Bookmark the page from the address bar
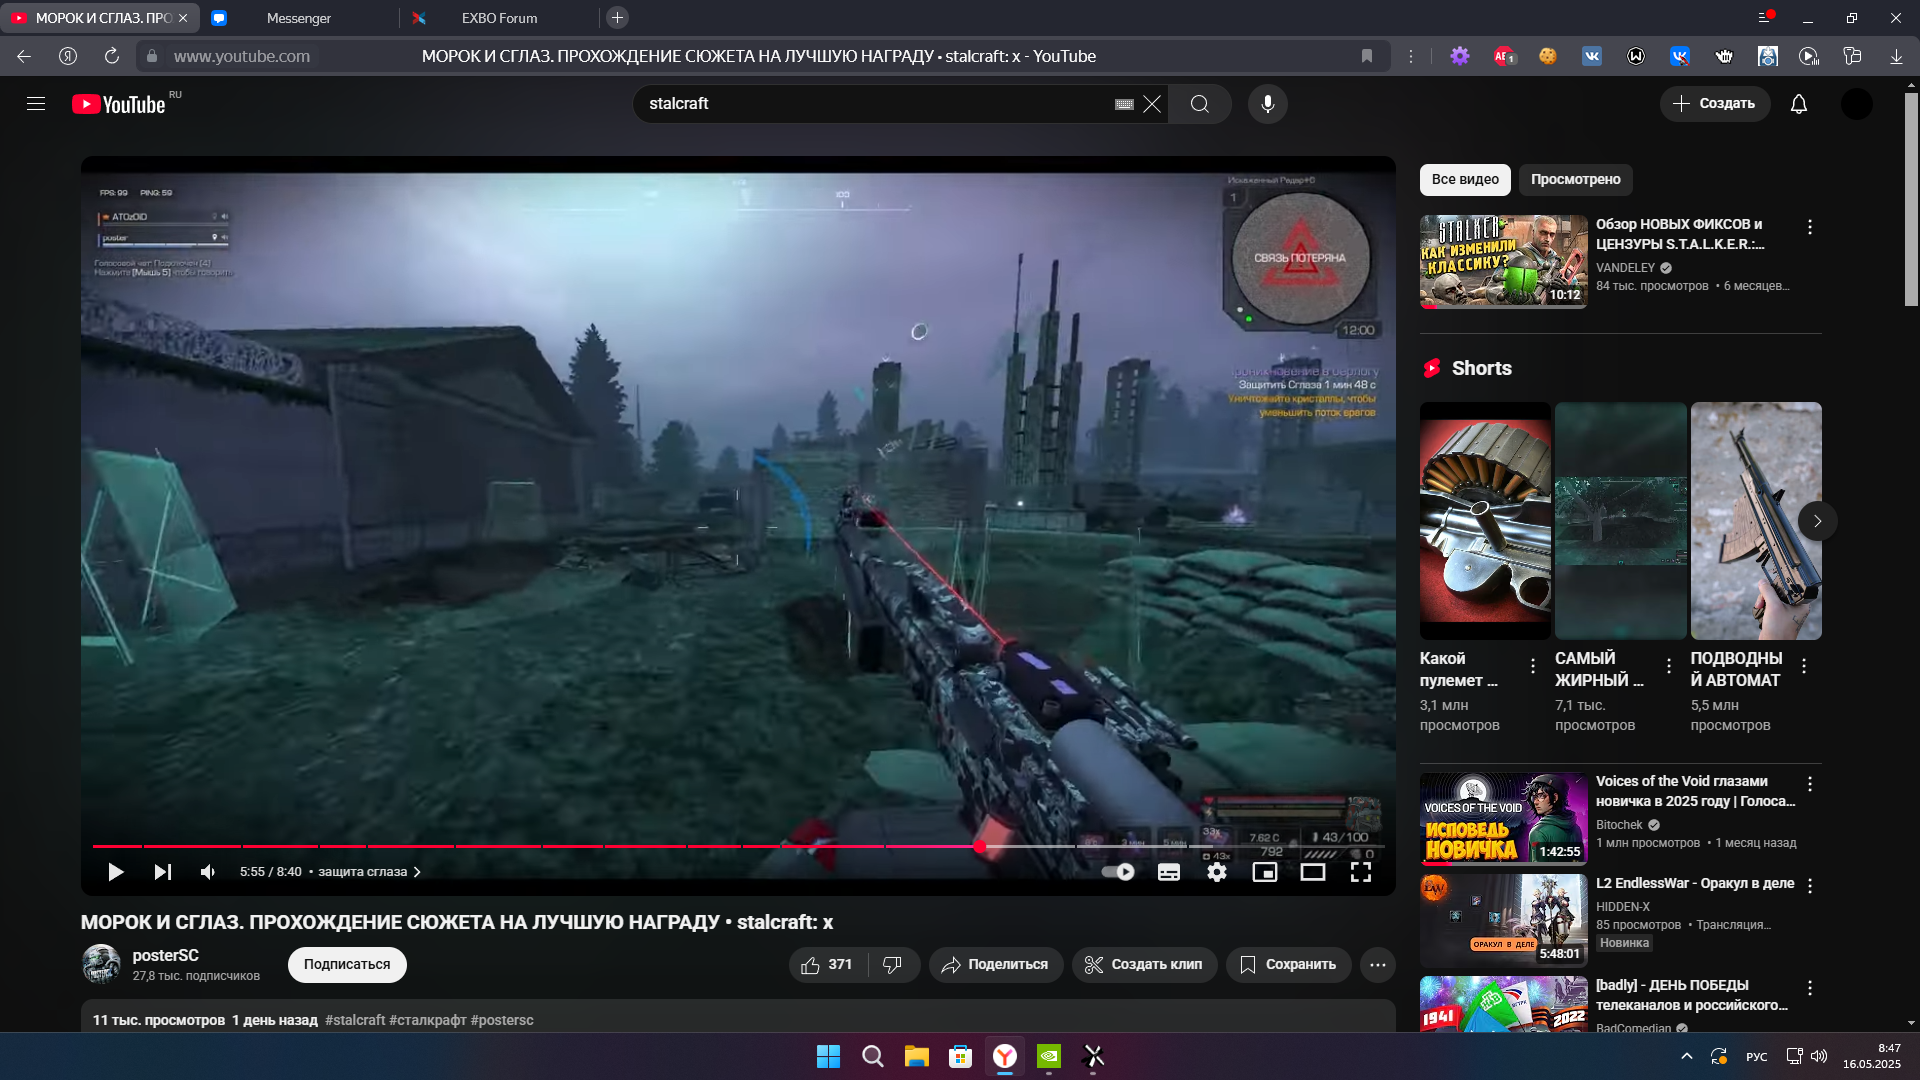This screenshot has height=1080, width=1920. (1367, 56)
